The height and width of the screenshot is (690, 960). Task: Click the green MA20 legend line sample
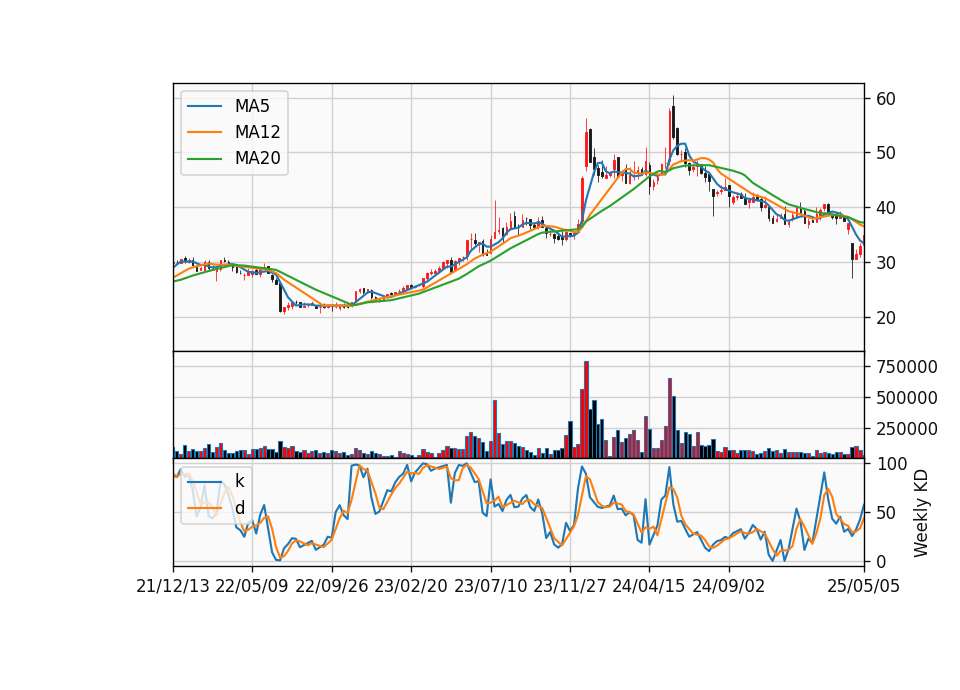coord(204,158)
